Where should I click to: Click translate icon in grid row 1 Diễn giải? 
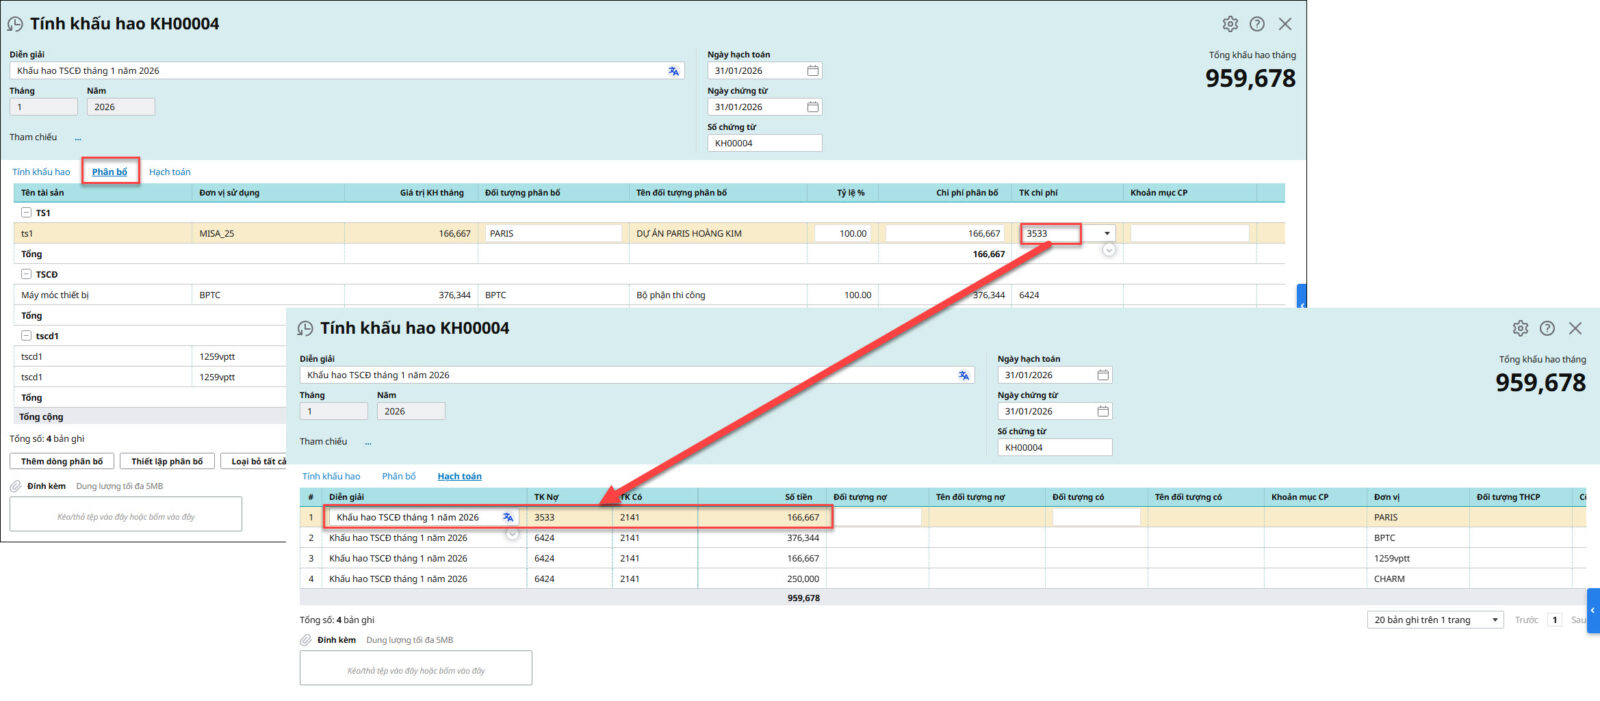click(x=508, y=517)
